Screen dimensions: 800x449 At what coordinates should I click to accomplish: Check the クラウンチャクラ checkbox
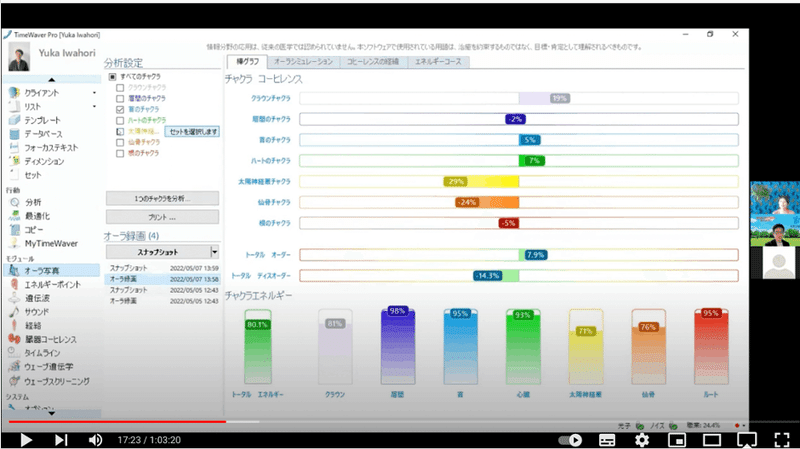pyautogui.click(x=120, y=88)
